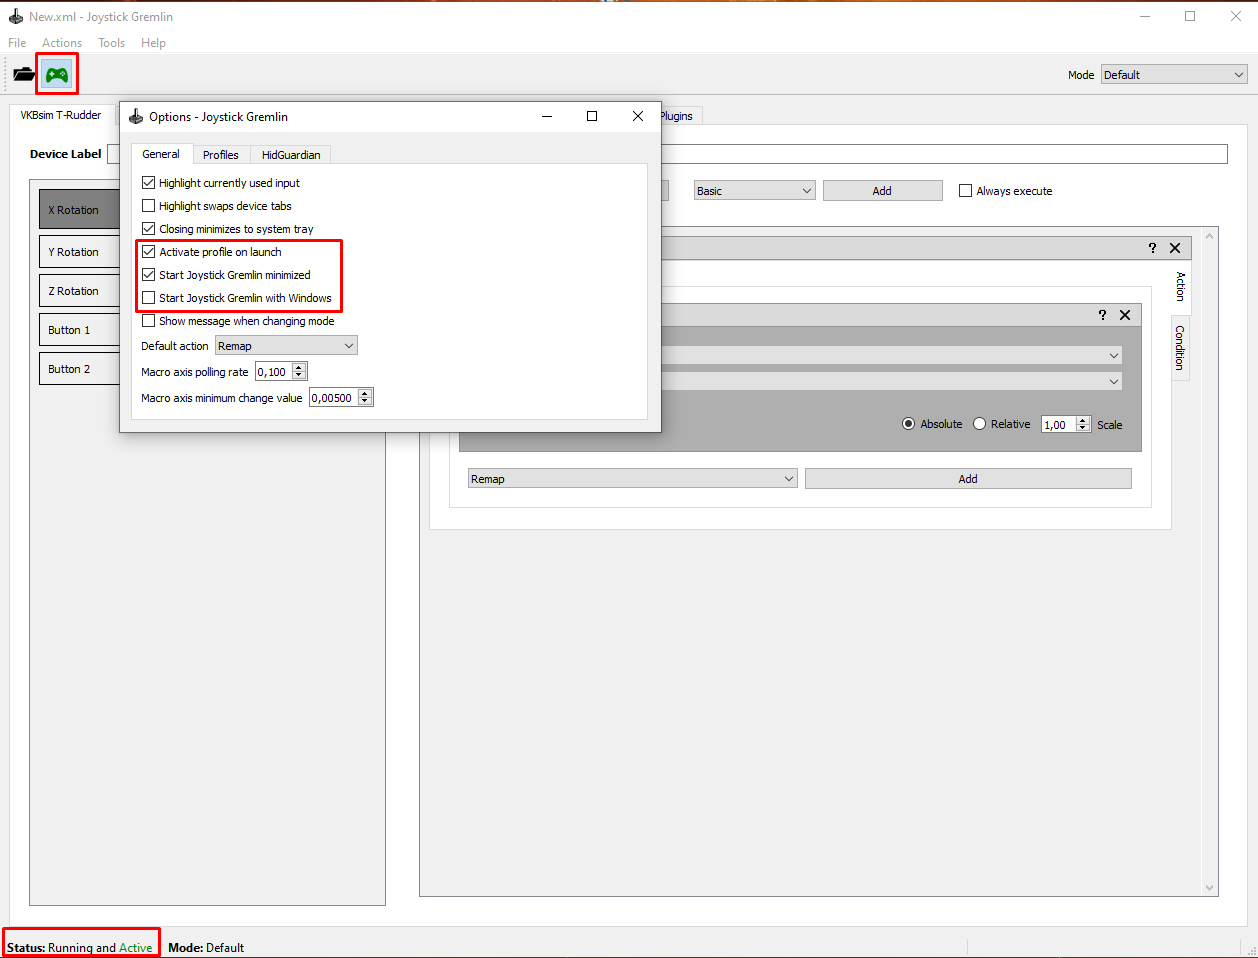Open the Tools menu
Screen dimensions: 1258x958
coord(111,43)
